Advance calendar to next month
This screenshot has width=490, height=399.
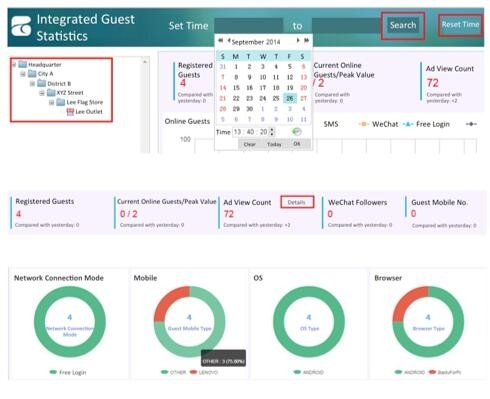[298, 40]
